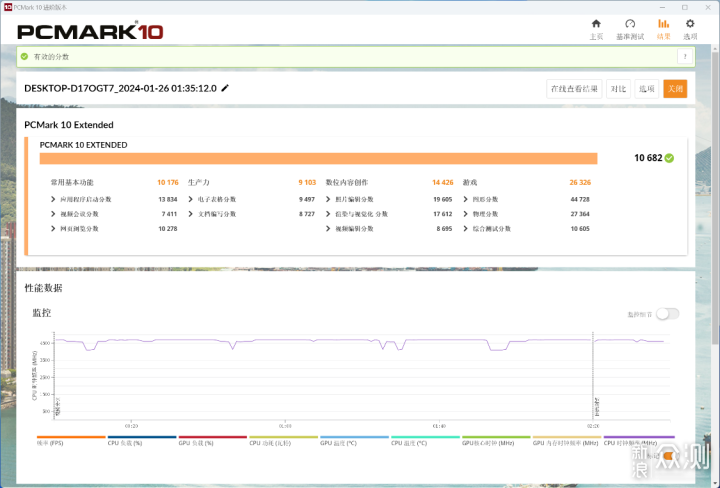This screenshot has width=720, height=488.
Task: Click the PCMARK 10 logo
Action: (90, 31)
